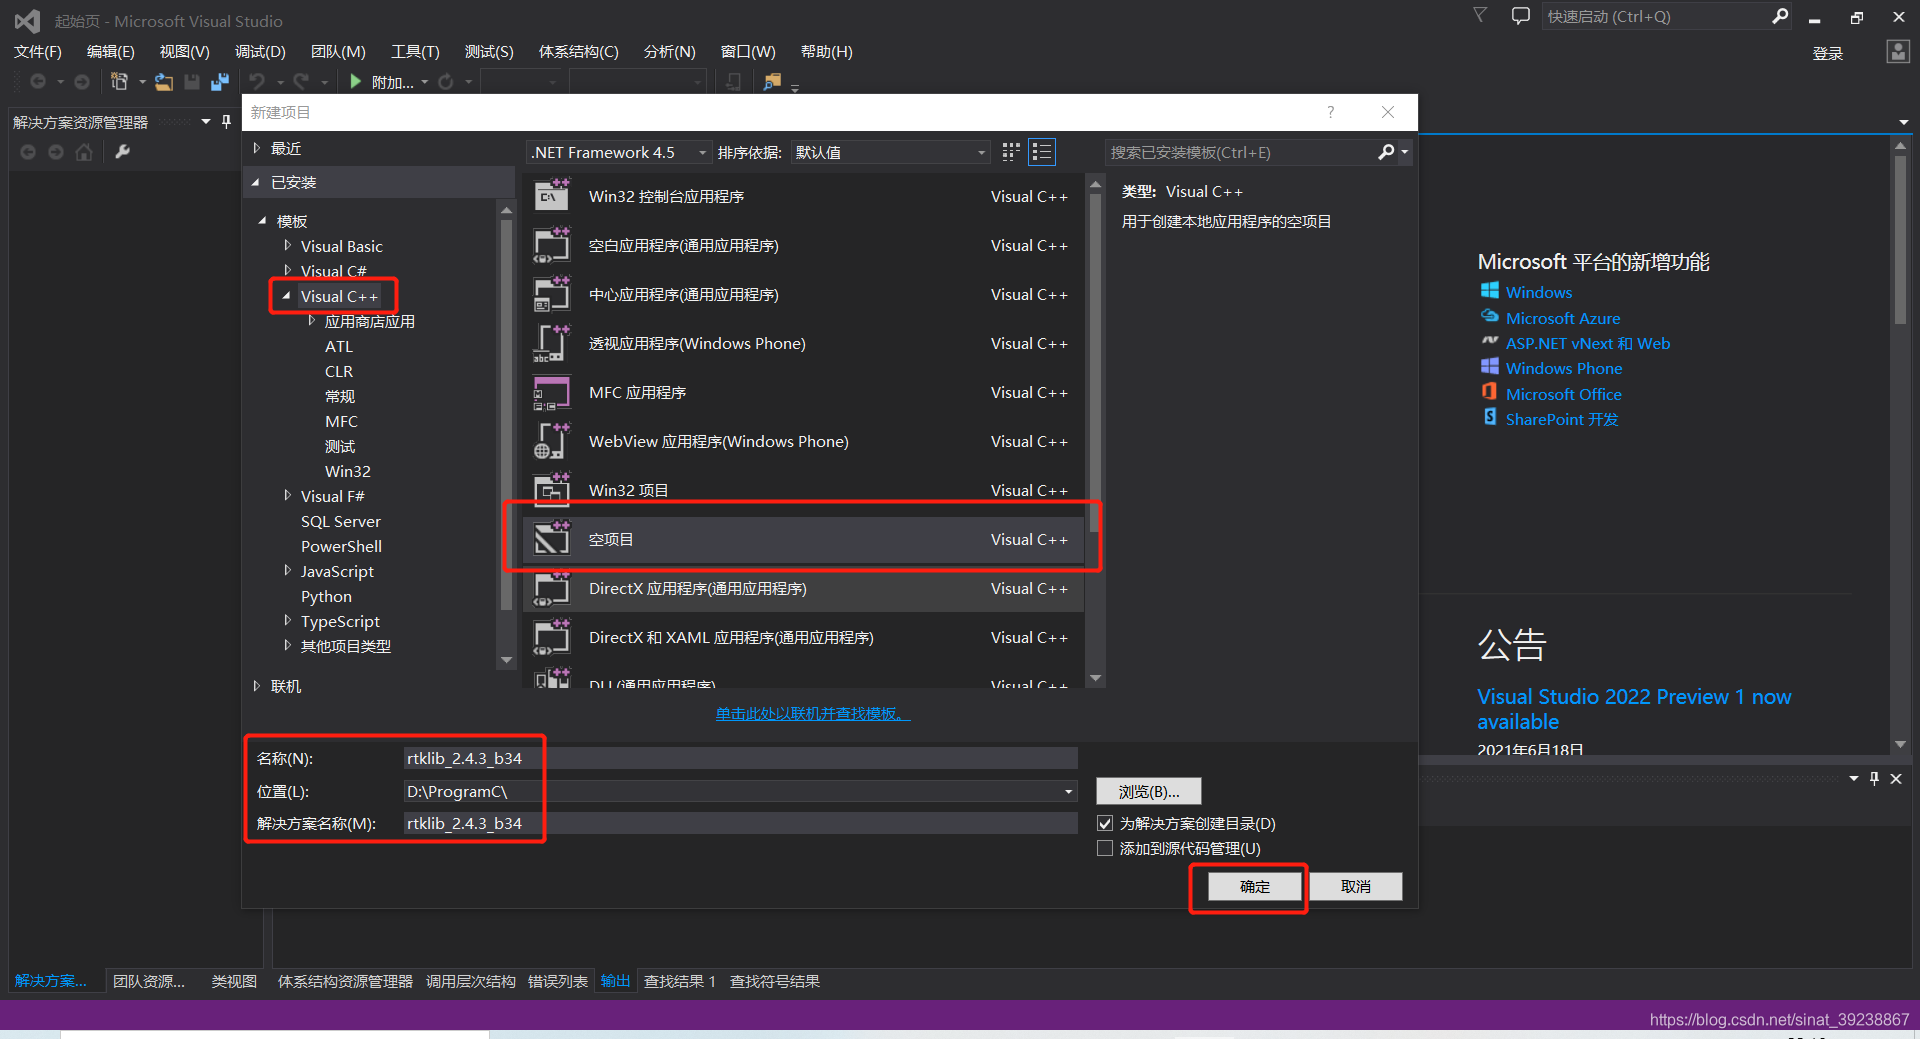Click the account avatar icon
This screenshot has width=1920, height=1039.
(x=1898, y=52)
